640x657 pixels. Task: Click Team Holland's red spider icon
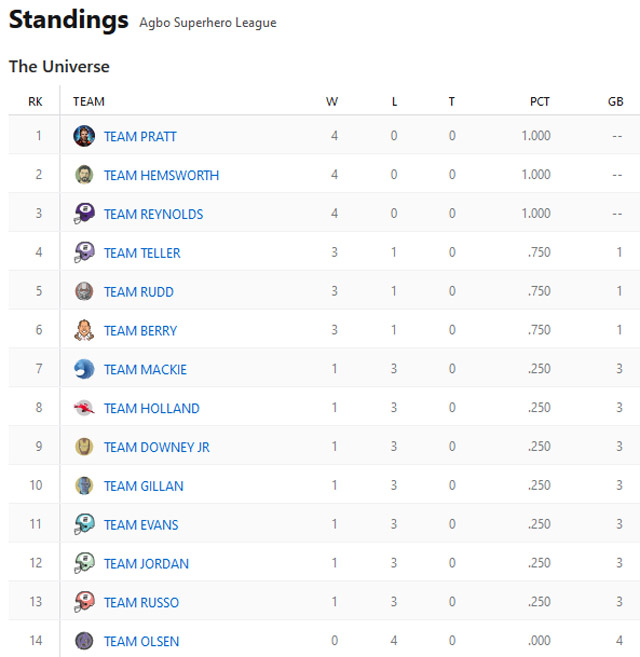pyautogui.click(x=84, y=408)
